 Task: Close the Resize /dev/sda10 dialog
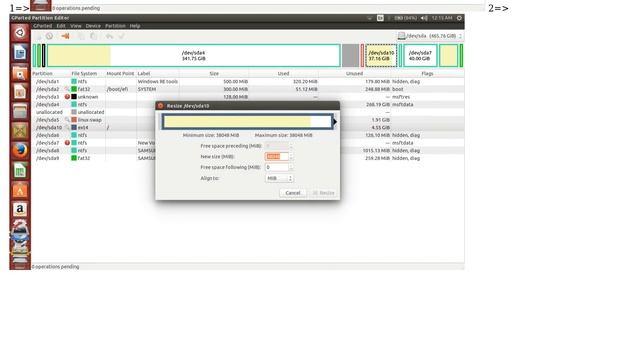pyautogui.click(x=160, y=106)
